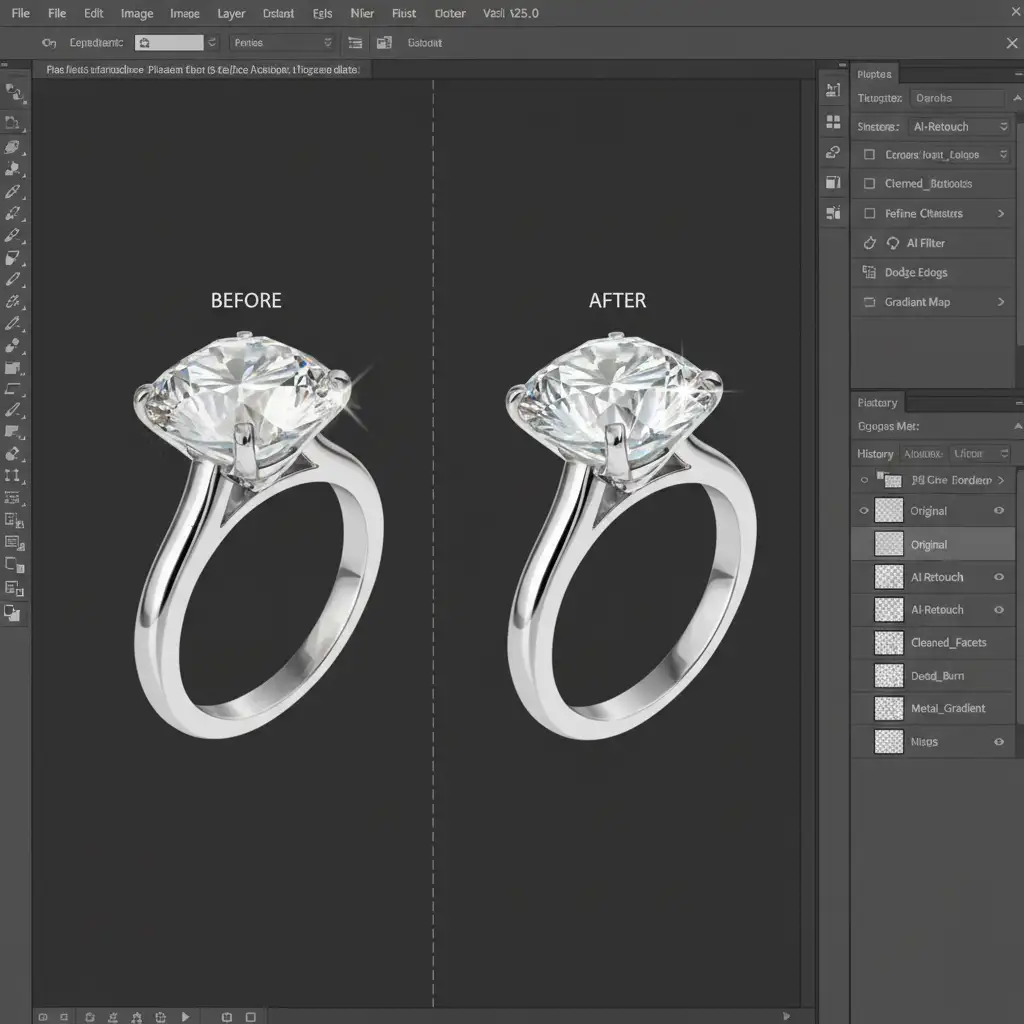1024x1024 pixels.
Task: Click the top icon in collapsed panel strip
Action: click(x=833, y=91)
